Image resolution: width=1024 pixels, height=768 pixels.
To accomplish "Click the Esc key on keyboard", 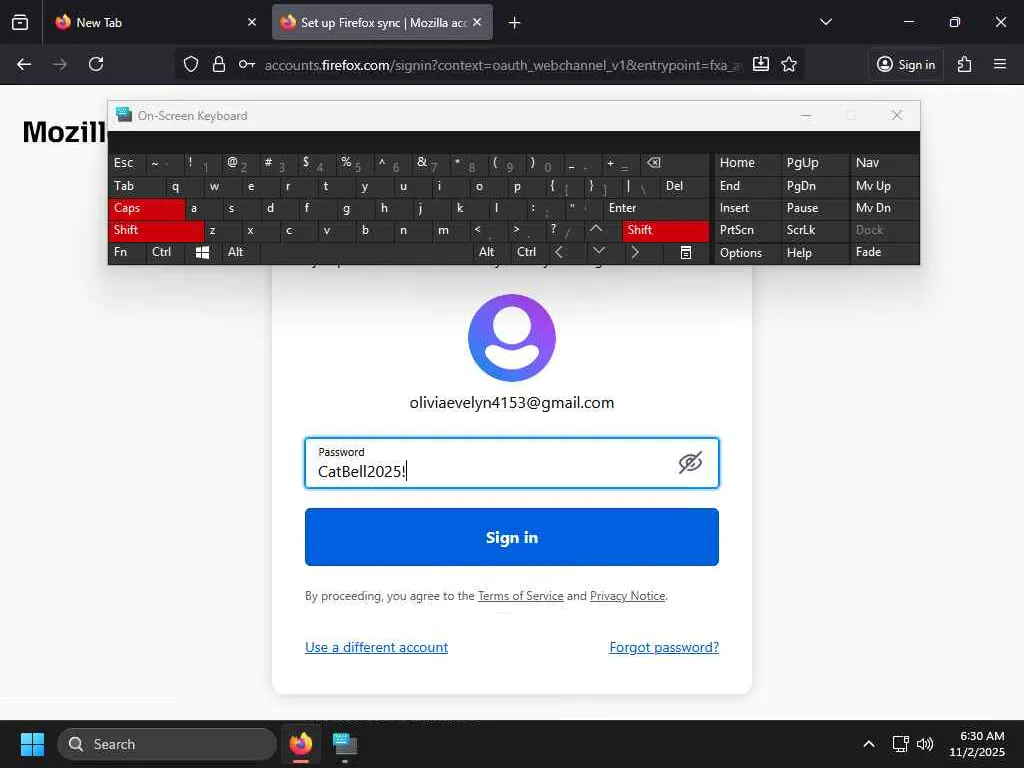I will [x=127, y=163].
